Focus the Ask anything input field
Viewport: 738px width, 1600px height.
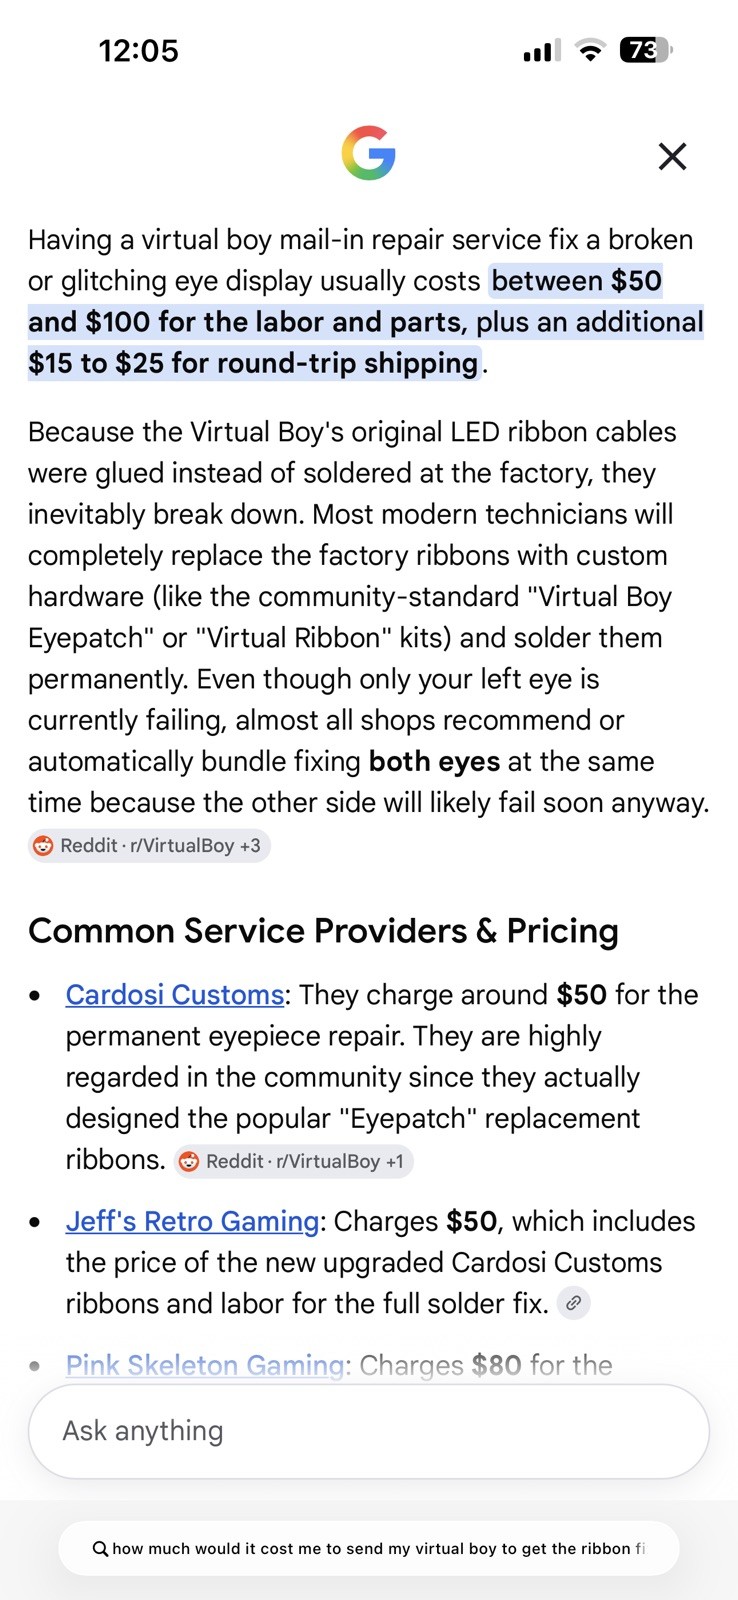click(x=369, y=1431)
